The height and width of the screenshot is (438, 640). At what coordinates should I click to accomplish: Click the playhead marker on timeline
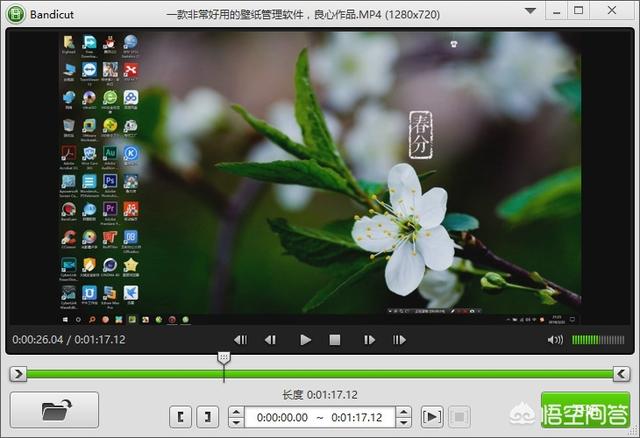point(224,358)
